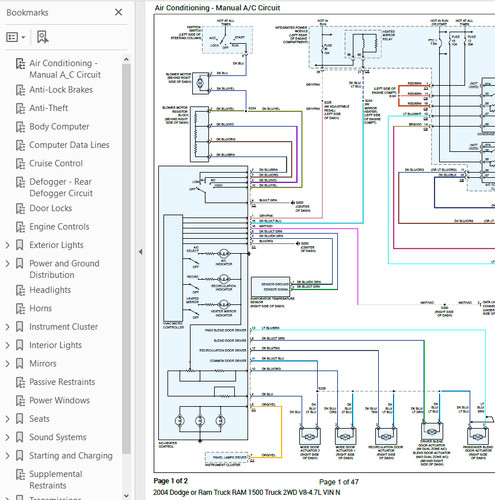Click the Anti-Lock Brakes bookmark icon
495x500 pixels.
click(20, 90)
